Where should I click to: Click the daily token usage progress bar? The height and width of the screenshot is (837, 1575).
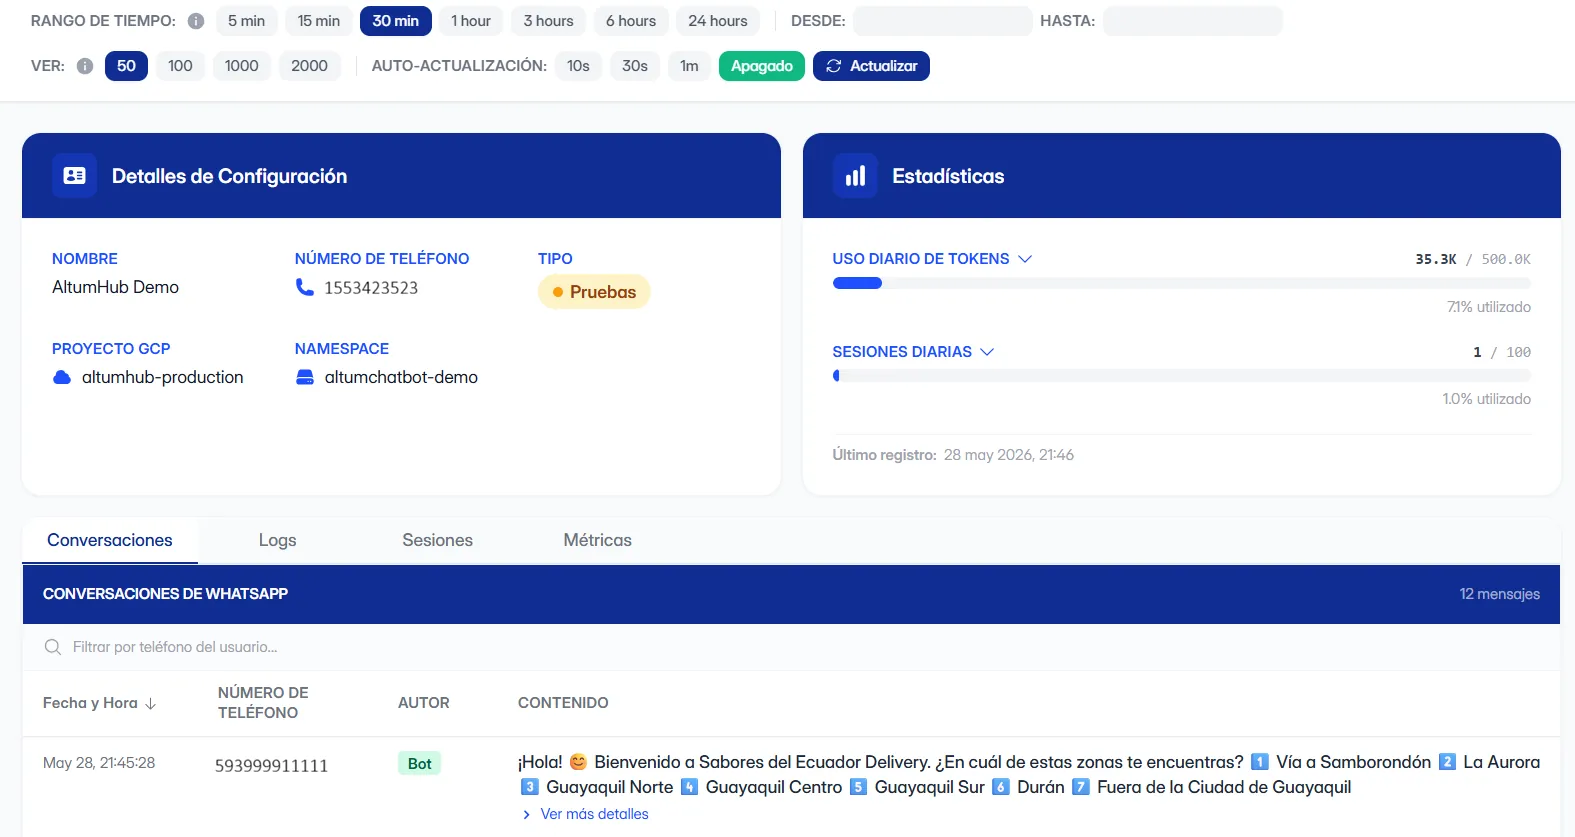[x=1182, y=283]
